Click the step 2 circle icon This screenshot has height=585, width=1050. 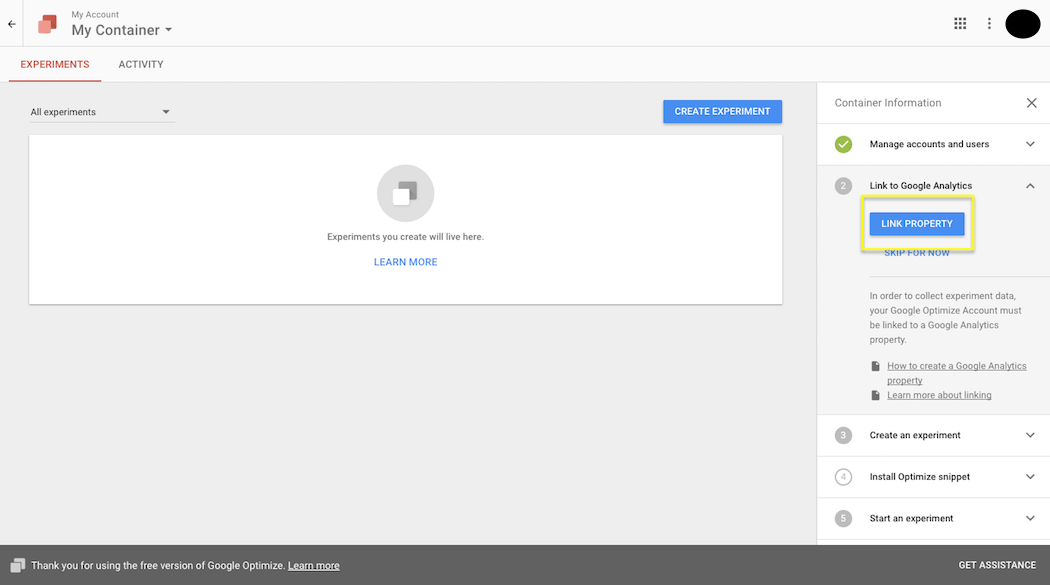[x=843, y=185]
